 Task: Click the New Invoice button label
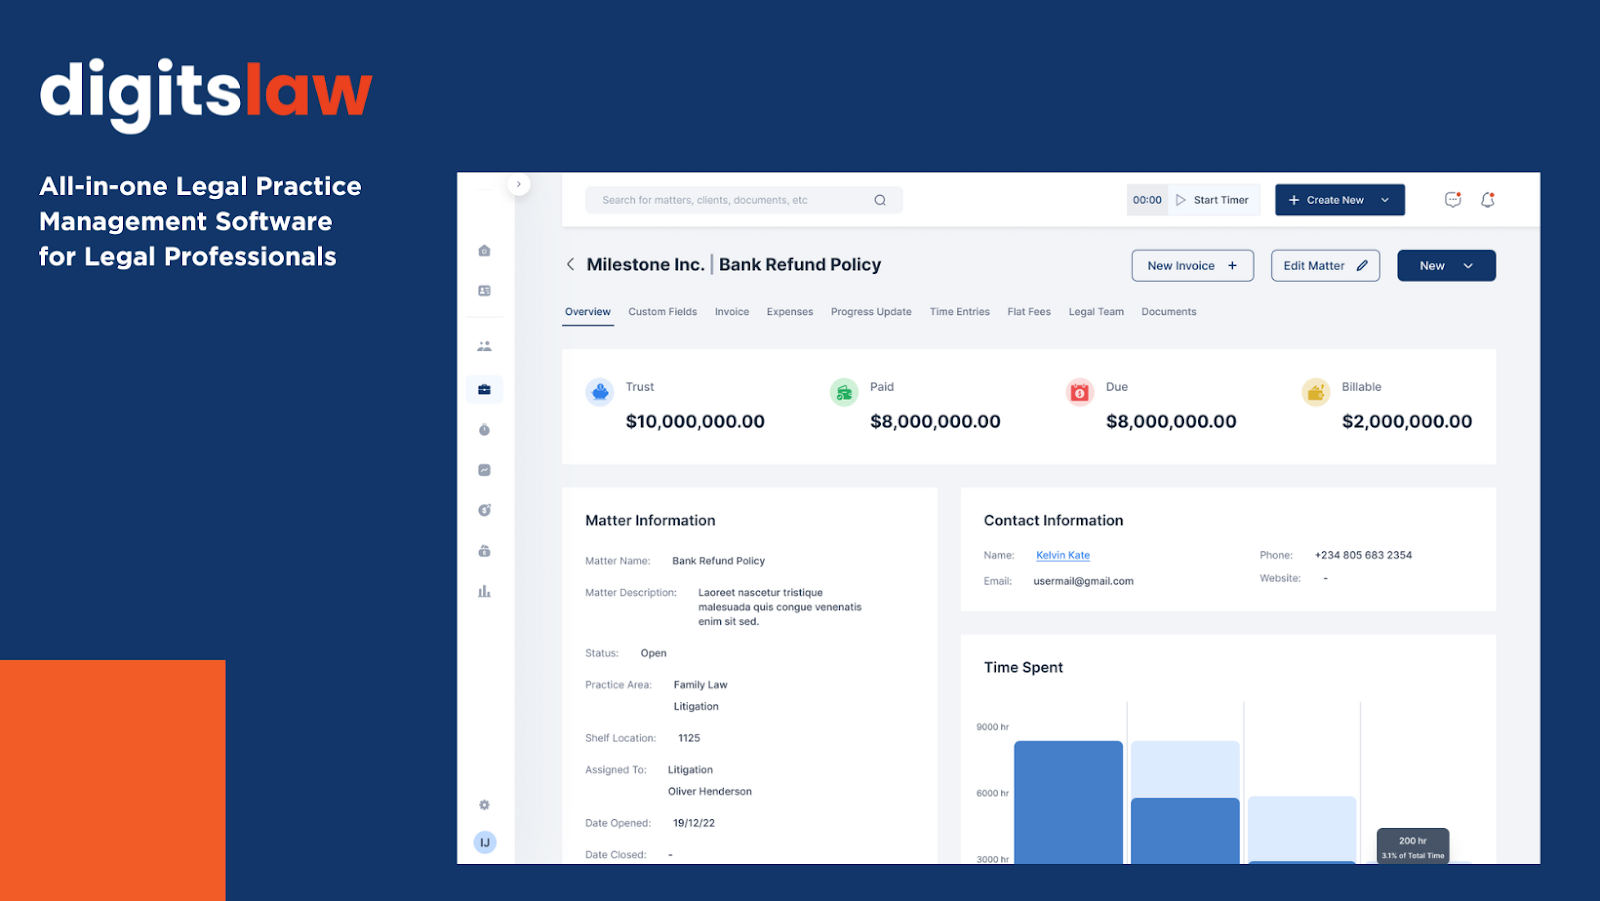(x=1181, y=266)
